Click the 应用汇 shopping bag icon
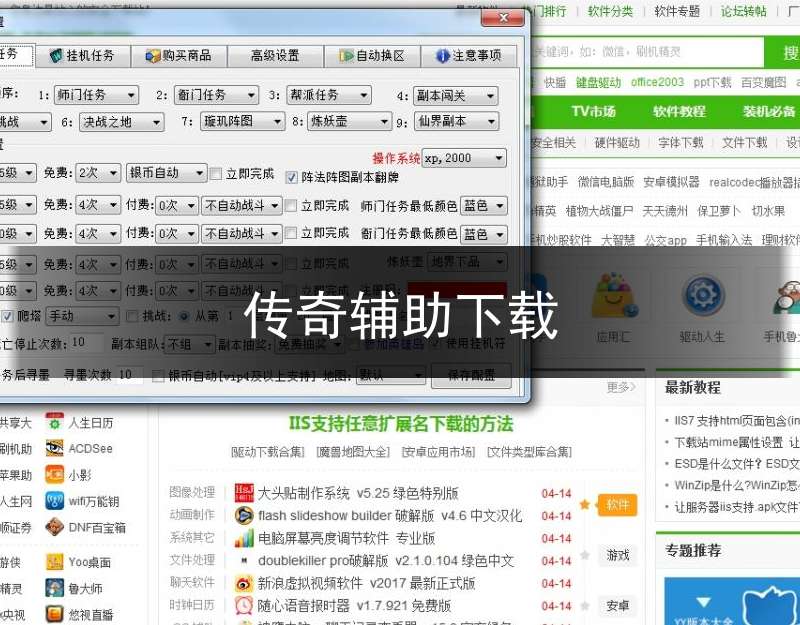Screen dimensions: 800x625 613,295
